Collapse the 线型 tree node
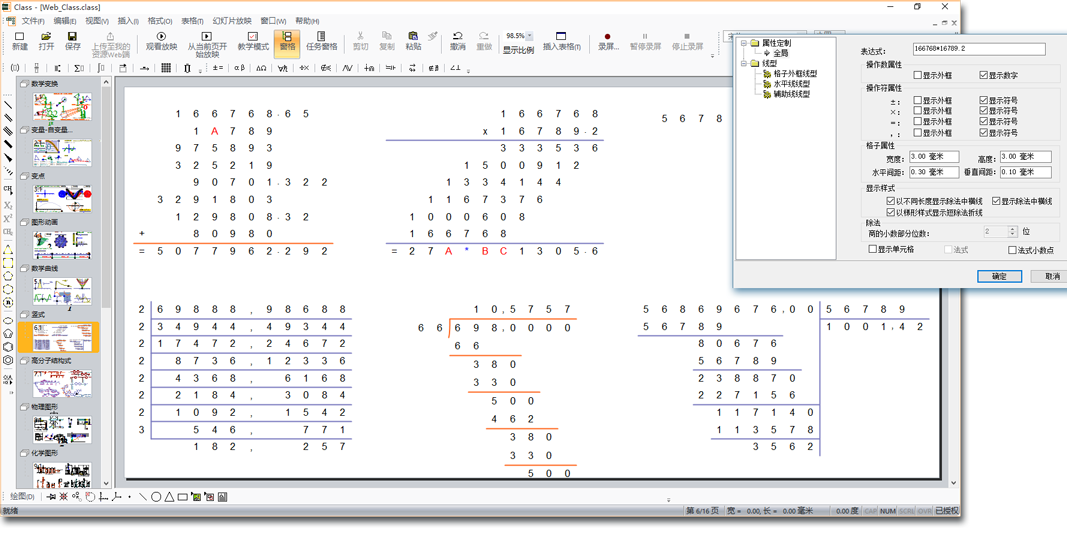 point(744,64)
